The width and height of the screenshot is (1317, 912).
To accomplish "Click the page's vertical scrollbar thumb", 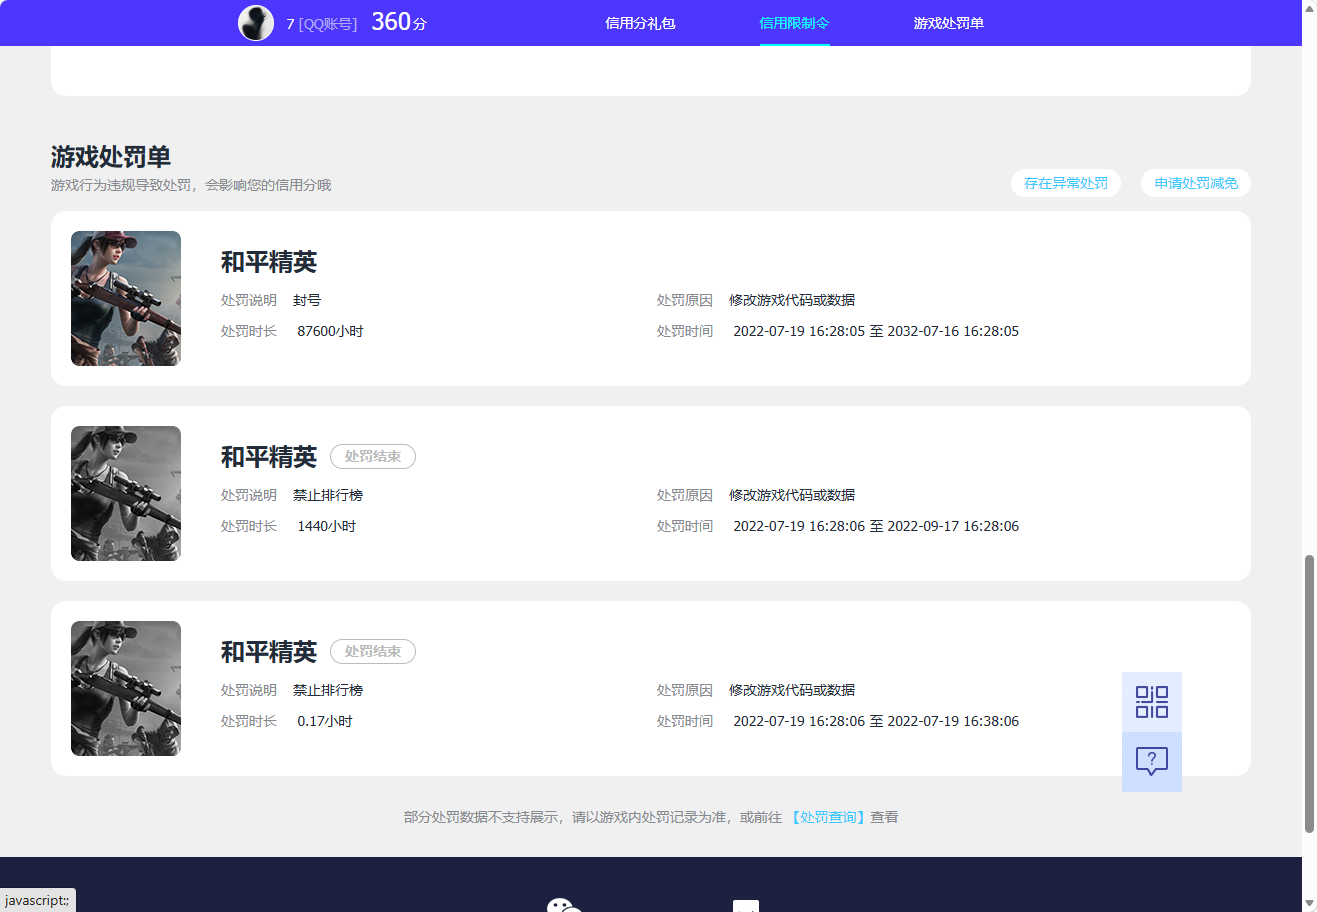I will point(1309,693).
